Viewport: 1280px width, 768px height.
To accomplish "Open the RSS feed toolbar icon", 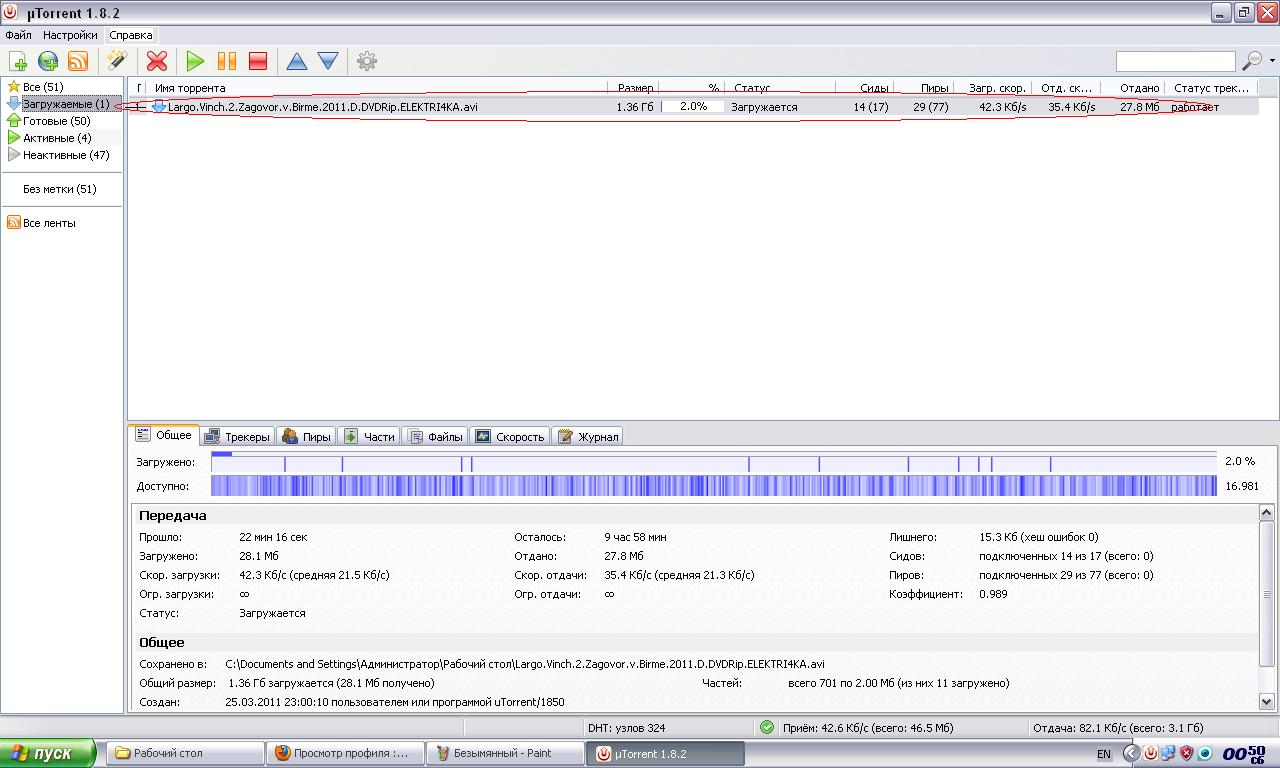I will point(78,61).
